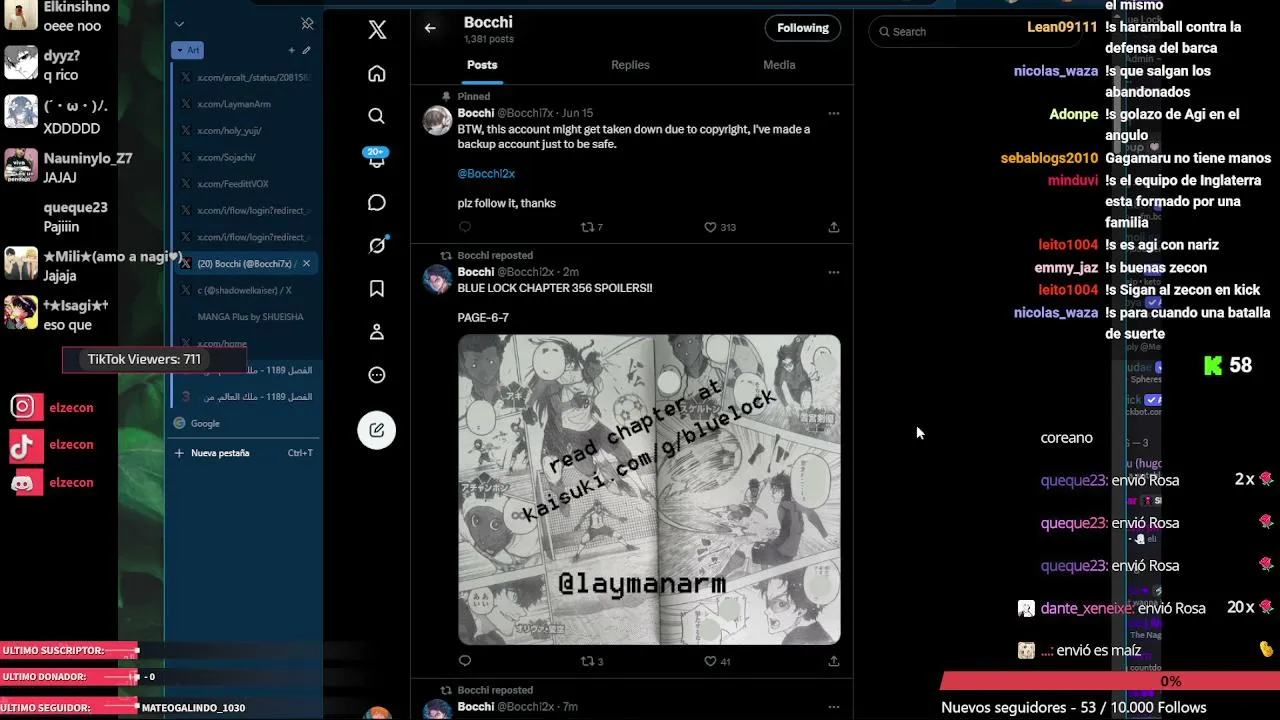Open more options on Blue Lock spoilers post
This screenshot has height=720, width=1280.
(x=833, y=272)
